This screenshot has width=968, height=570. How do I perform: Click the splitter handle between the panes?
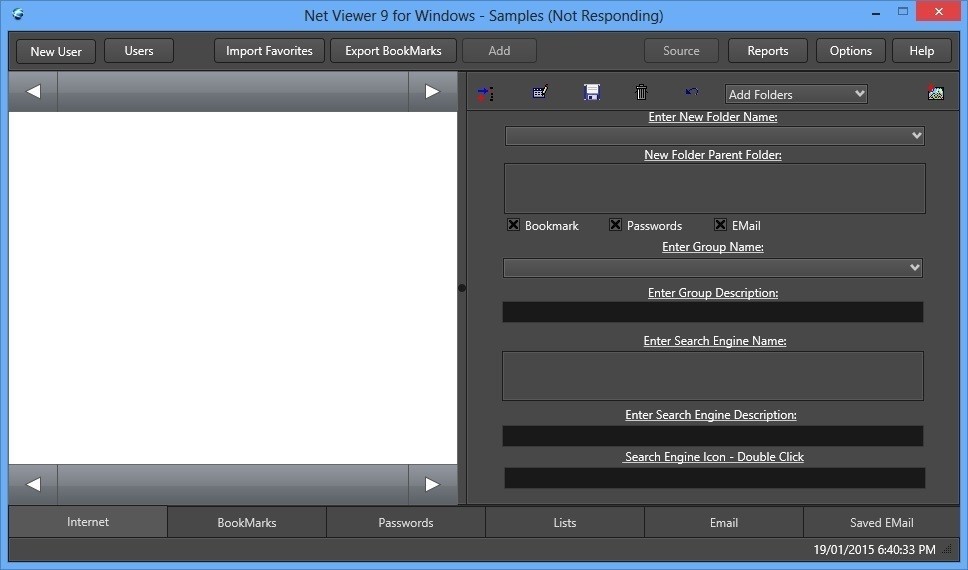pos(461,288)
